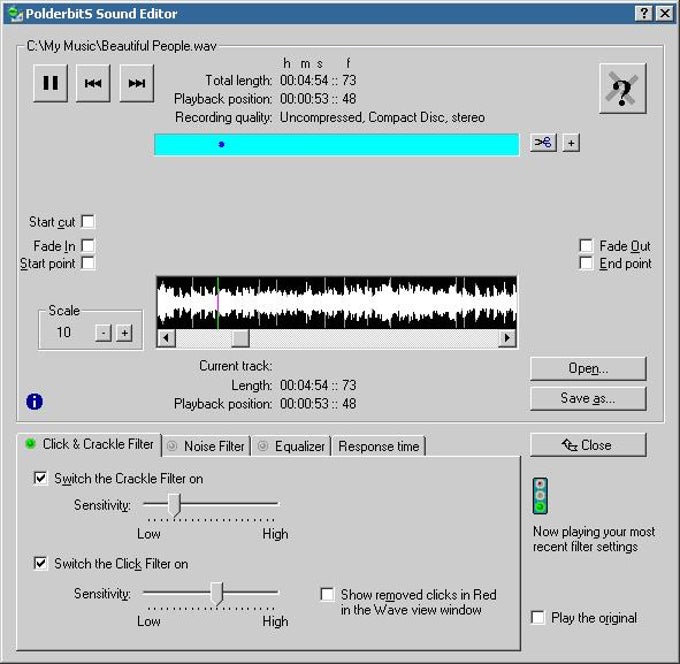The width and height of the screenshot is (680, 664).
Task: Click the blue info icon
Action: click(34, 402)
